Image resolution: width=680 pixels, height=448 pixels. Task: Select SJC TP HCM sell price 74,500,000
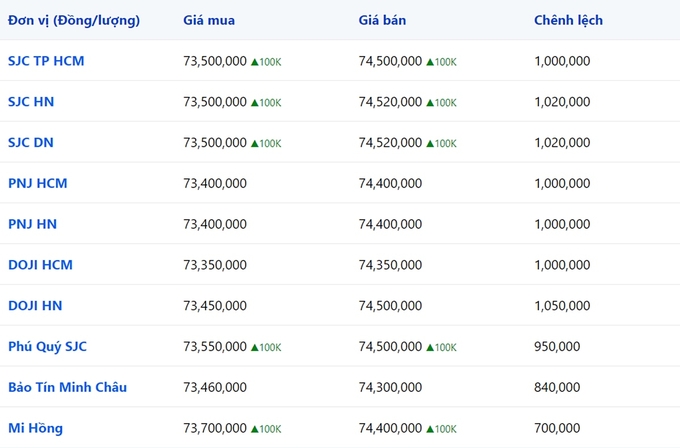coord(390,61)
